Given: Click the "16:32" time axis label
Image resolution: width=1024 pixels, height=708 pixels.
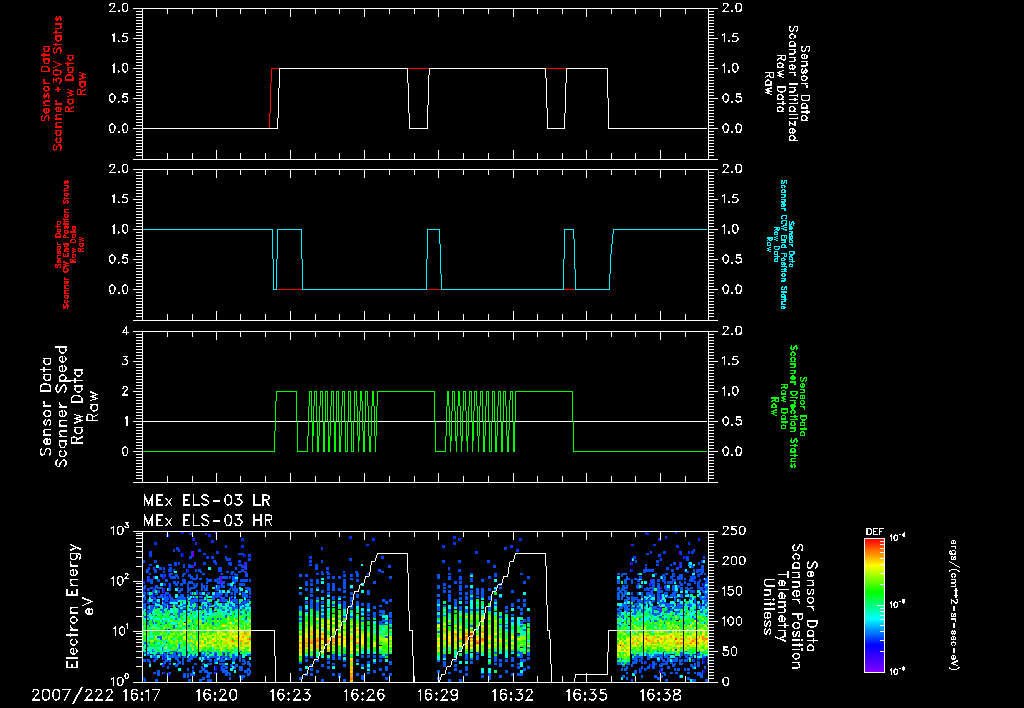Looking at the screenshot, I should pyautogui.click(x=511, y=696).
